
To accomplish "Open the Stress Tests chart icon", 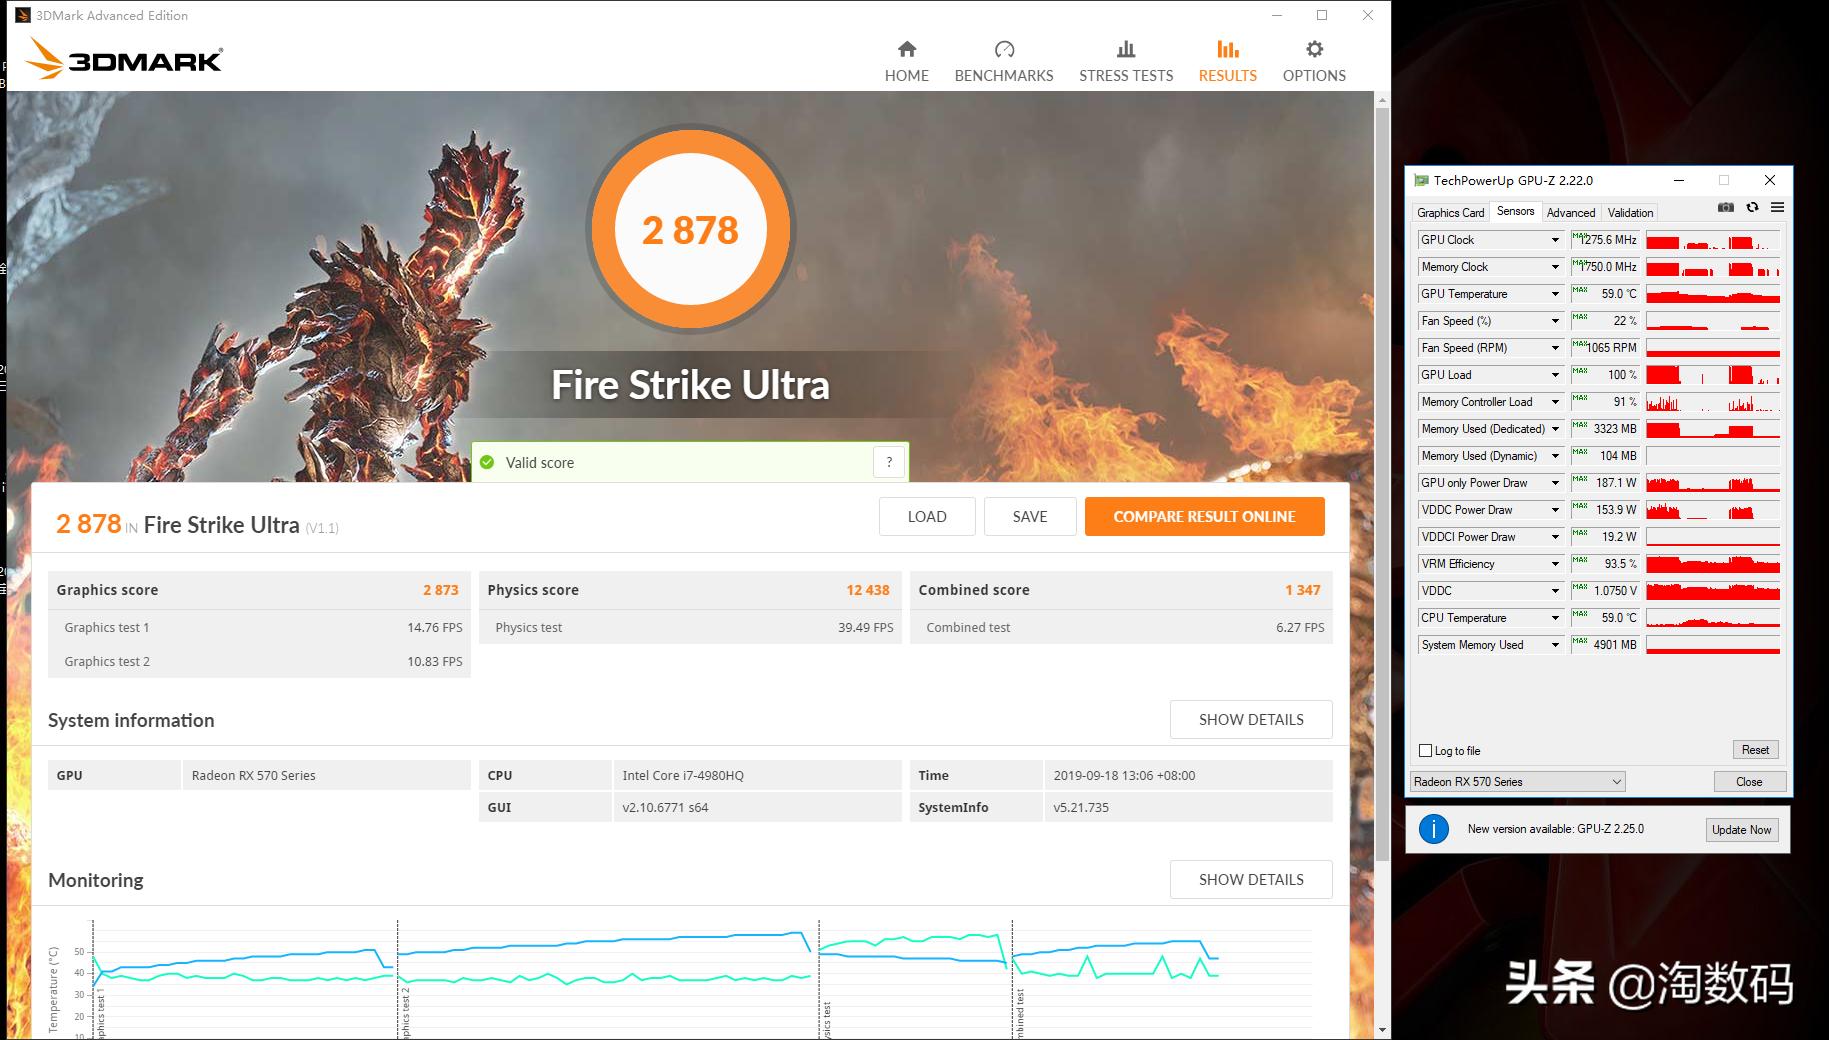I will click(1126, 49).
